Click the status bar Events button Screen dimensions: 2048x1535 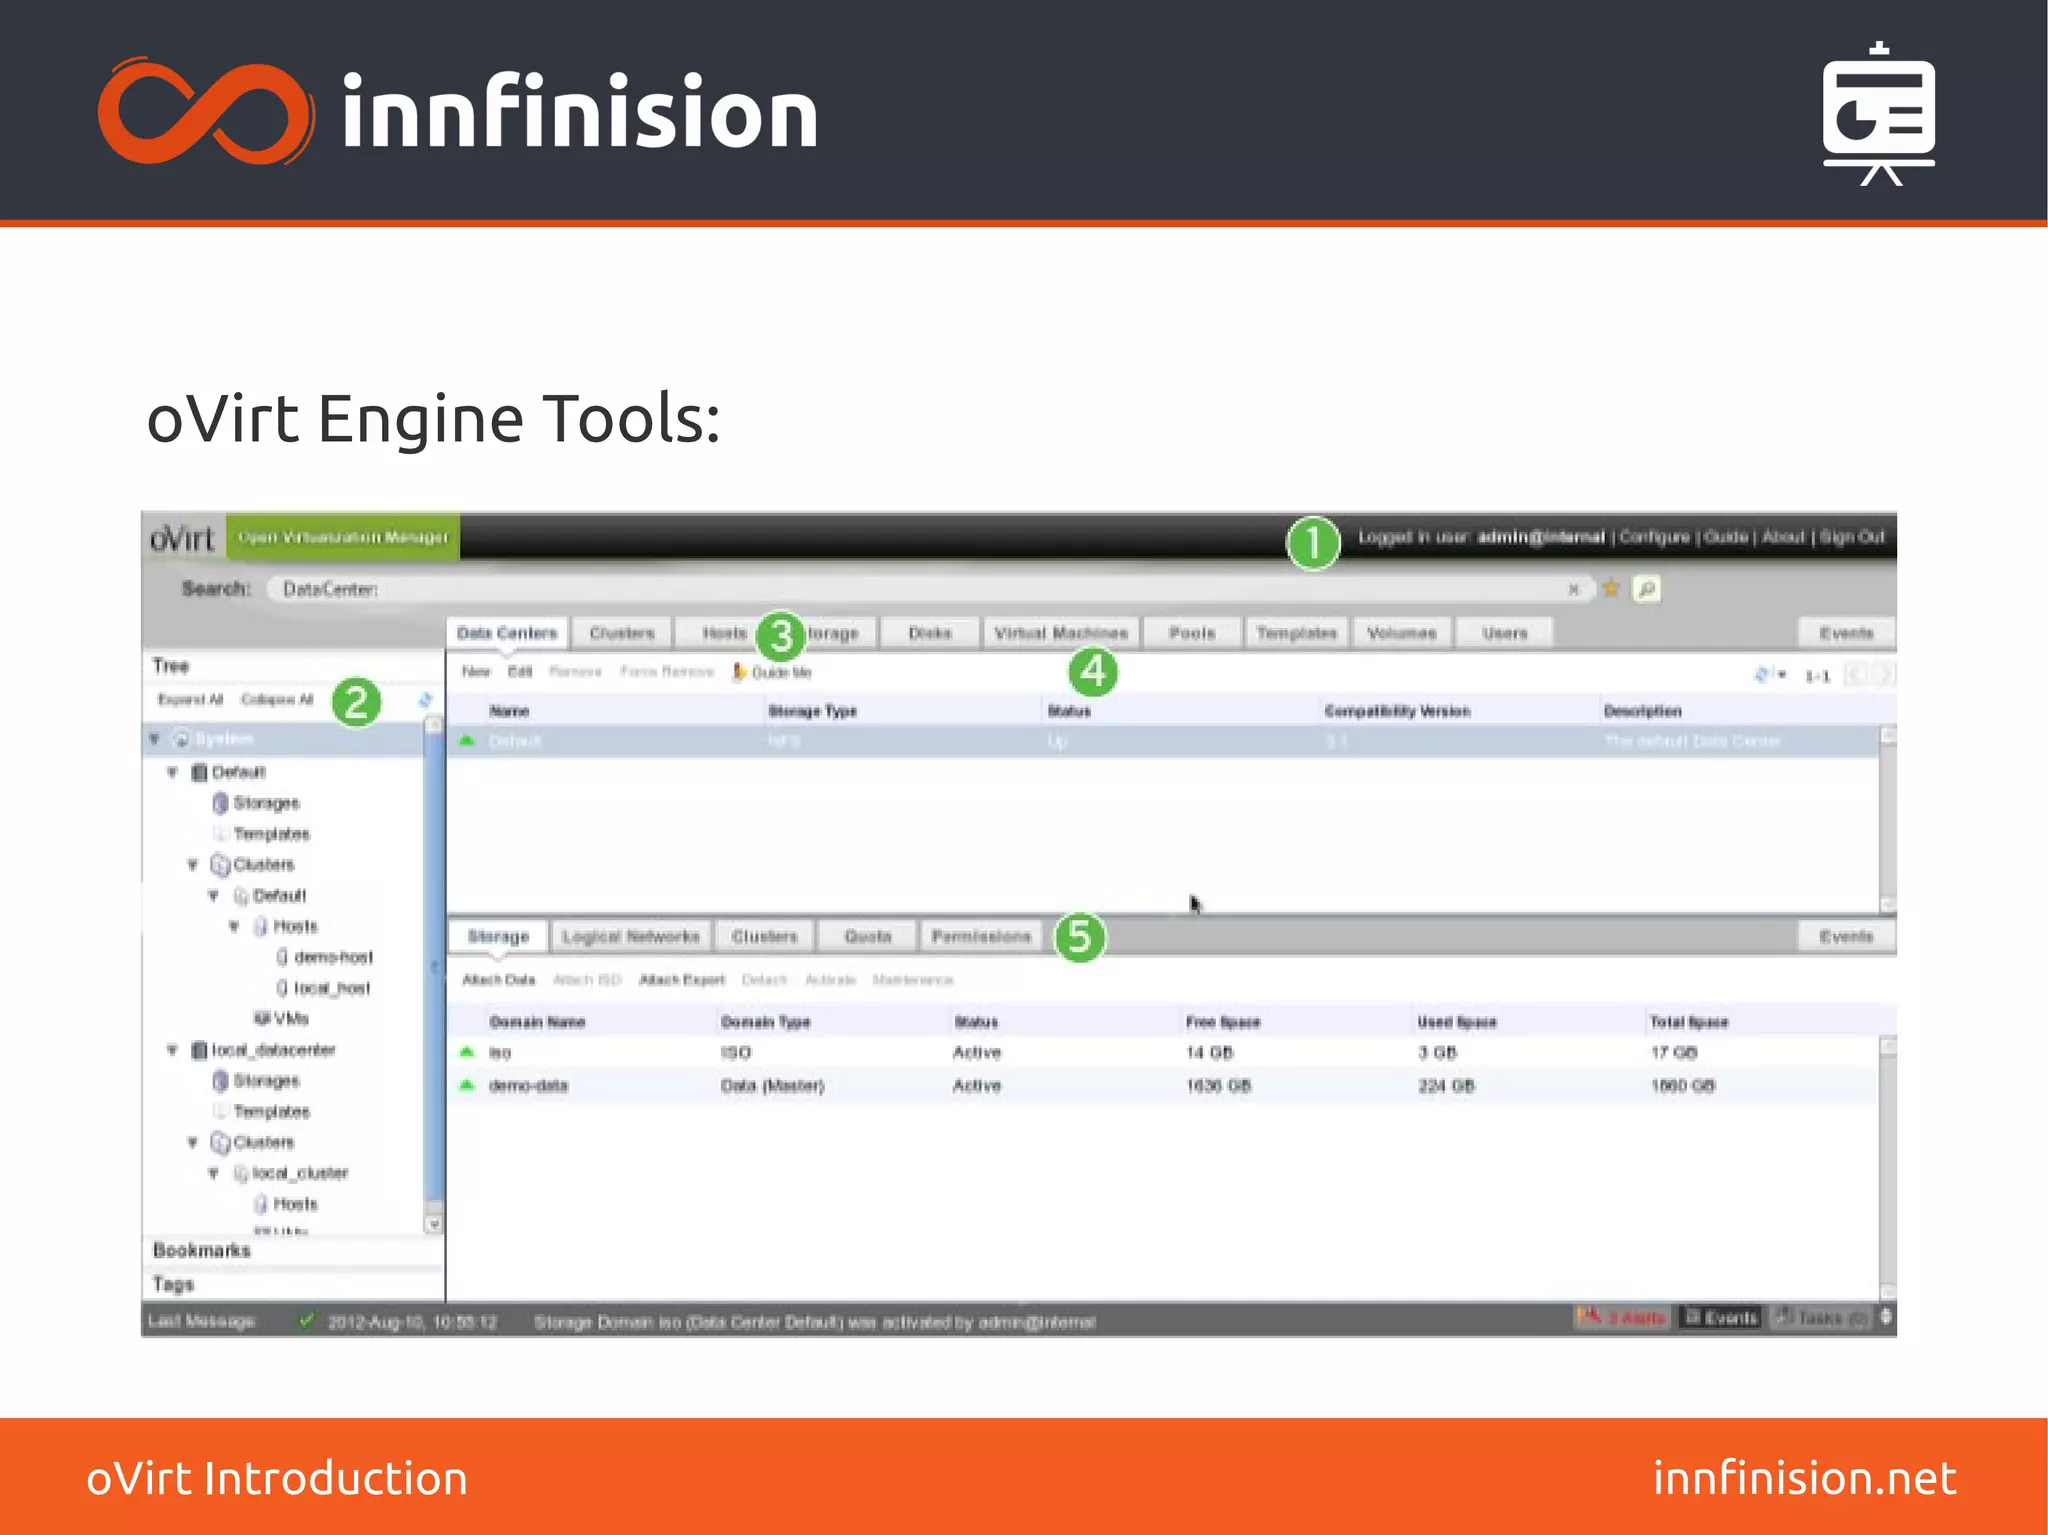tap(1722, 1318)
